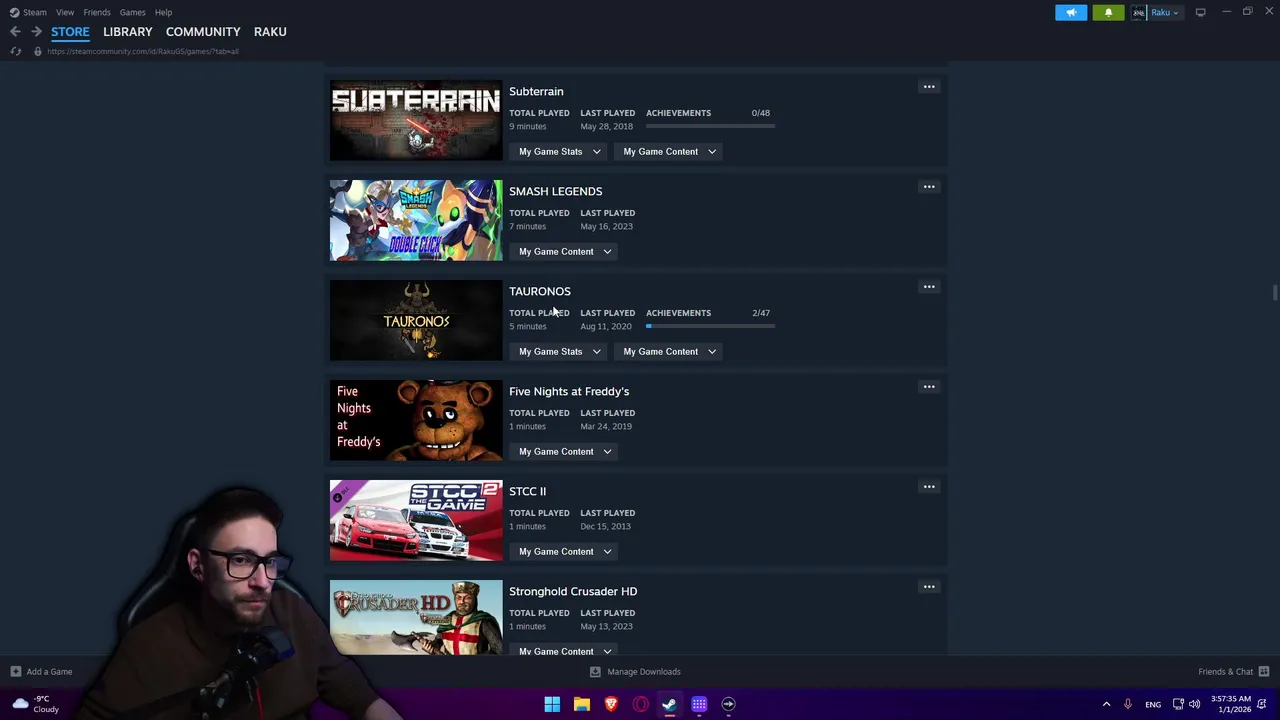Click the Manage Downloads icon
The image size is (1280, 720).
[x=595, y=672]
